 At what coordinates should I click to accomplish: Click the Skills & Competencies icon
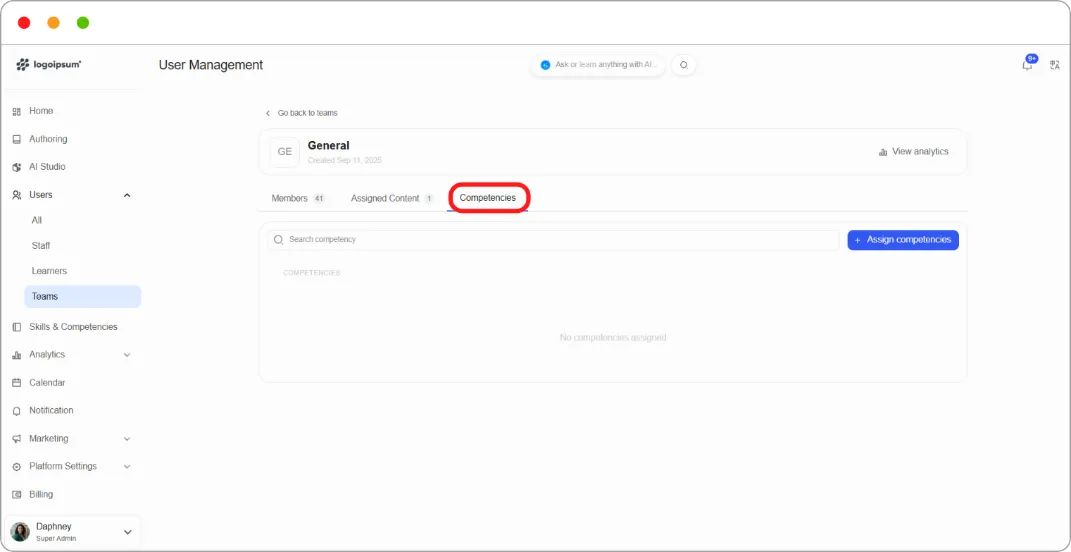17,327
